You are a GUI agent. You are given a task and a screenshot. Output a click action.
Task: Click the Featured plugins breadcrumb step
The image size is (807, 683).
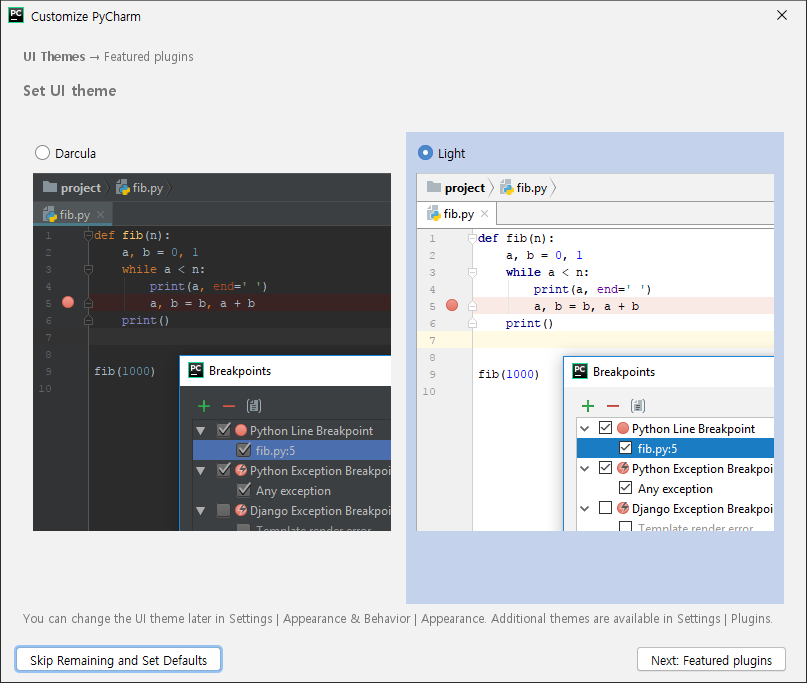click(149, 57)
